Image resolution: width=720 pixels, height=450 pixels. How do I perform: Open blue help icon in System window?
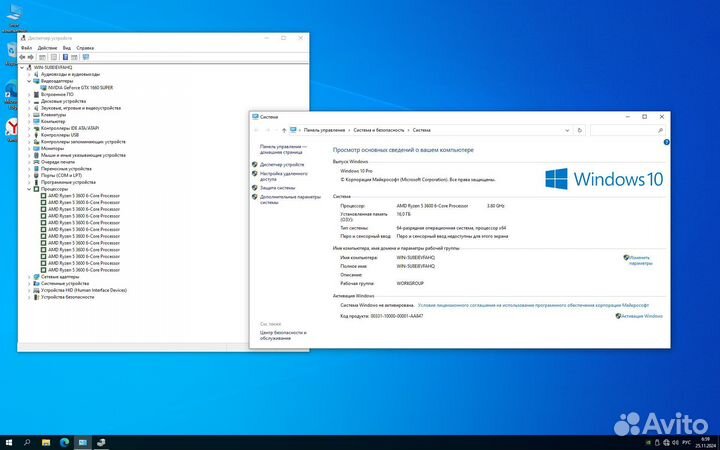pos(666,142)
